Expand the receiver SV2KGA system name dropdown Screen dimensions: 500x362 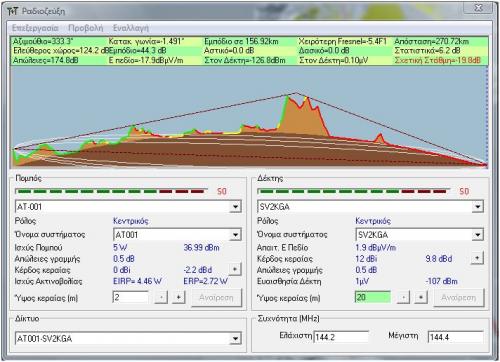click(x=478, y=235)
